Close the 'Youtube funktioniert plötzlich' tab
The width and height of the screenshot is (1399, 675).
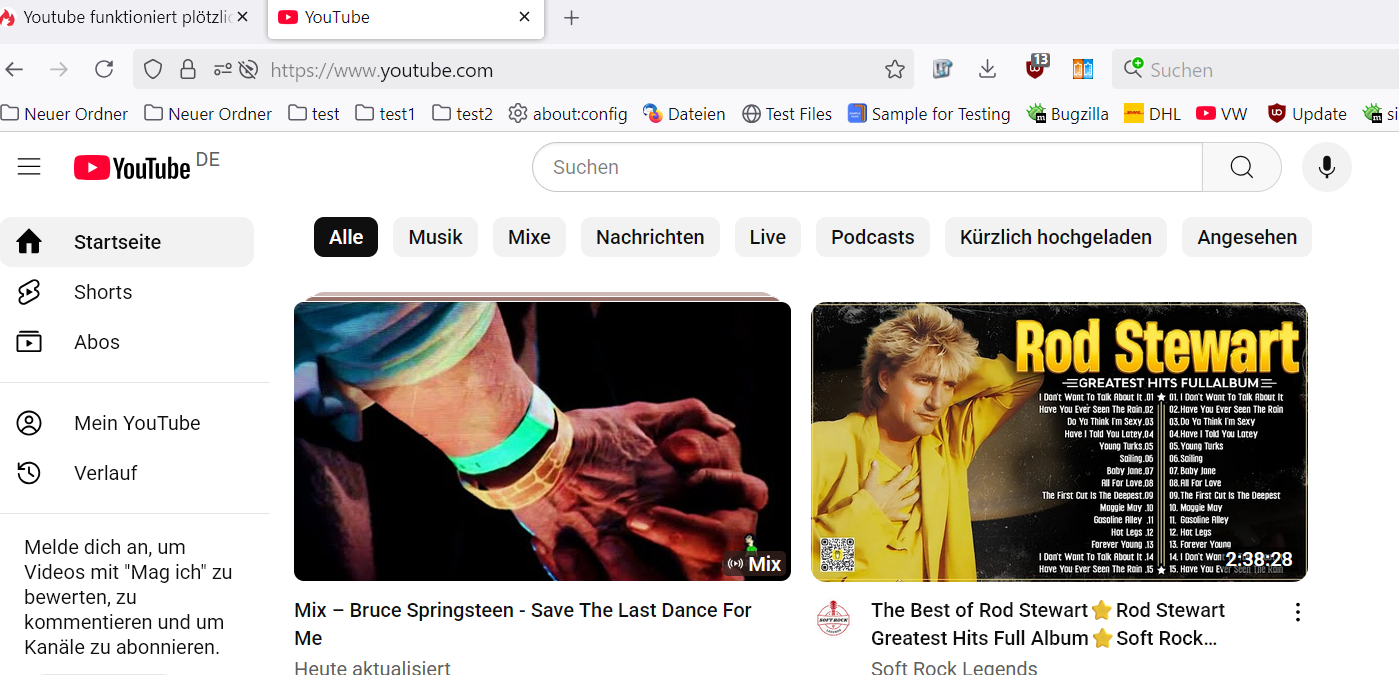coord(242,17)
